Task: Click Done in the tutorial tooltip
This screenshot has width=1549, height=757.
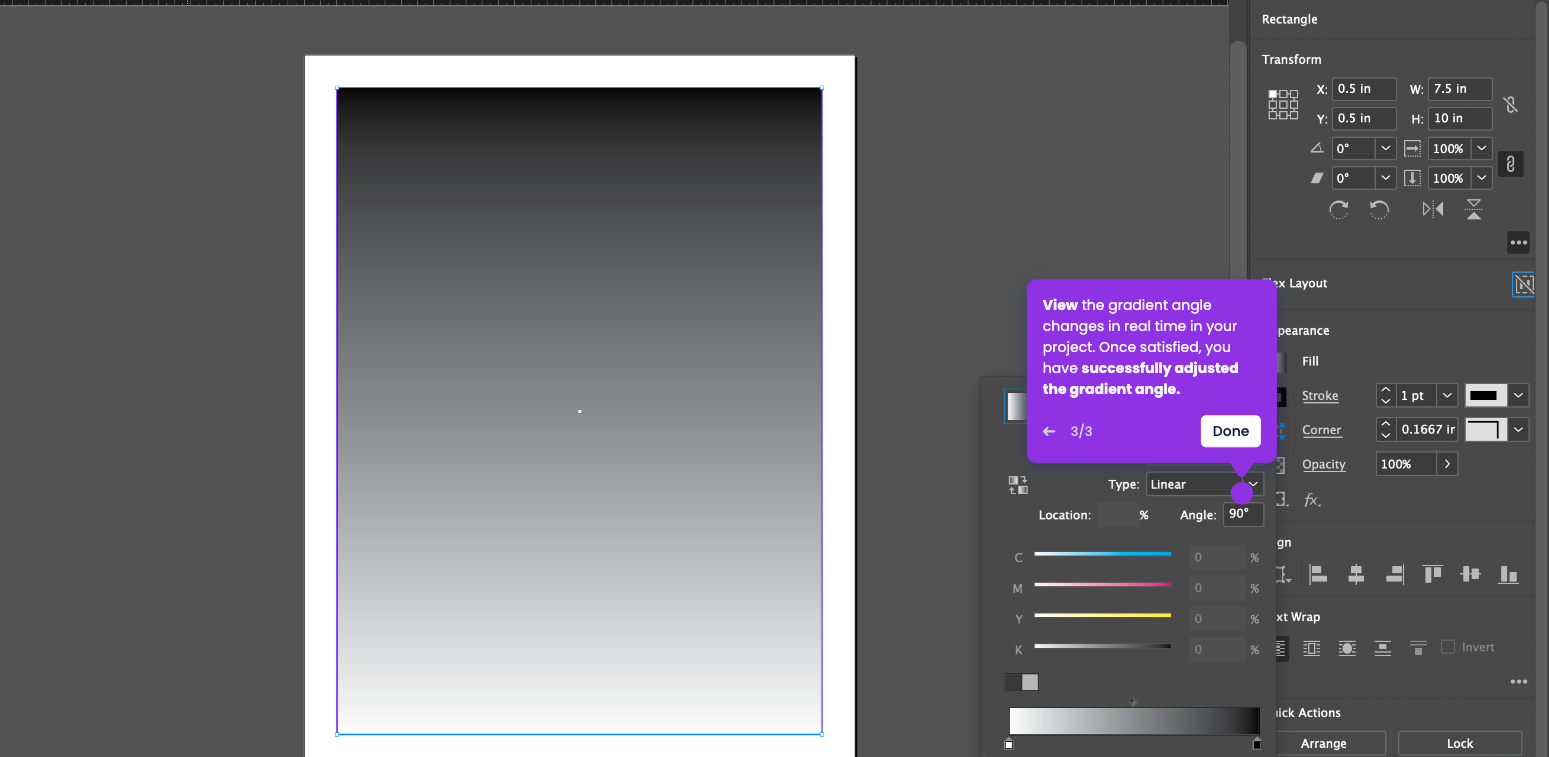Action: pyautogui.click(x=1230, y=431)
